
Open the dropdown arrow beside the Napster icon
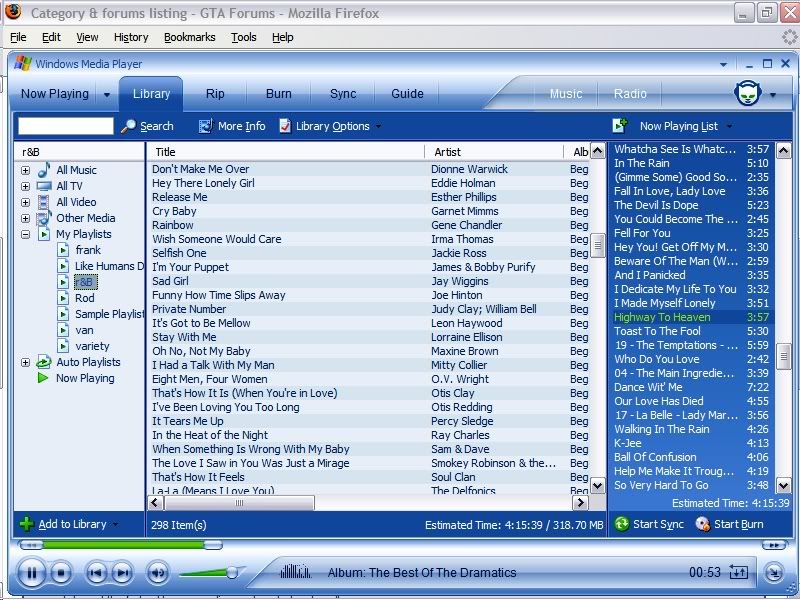[x=773, y=94]
